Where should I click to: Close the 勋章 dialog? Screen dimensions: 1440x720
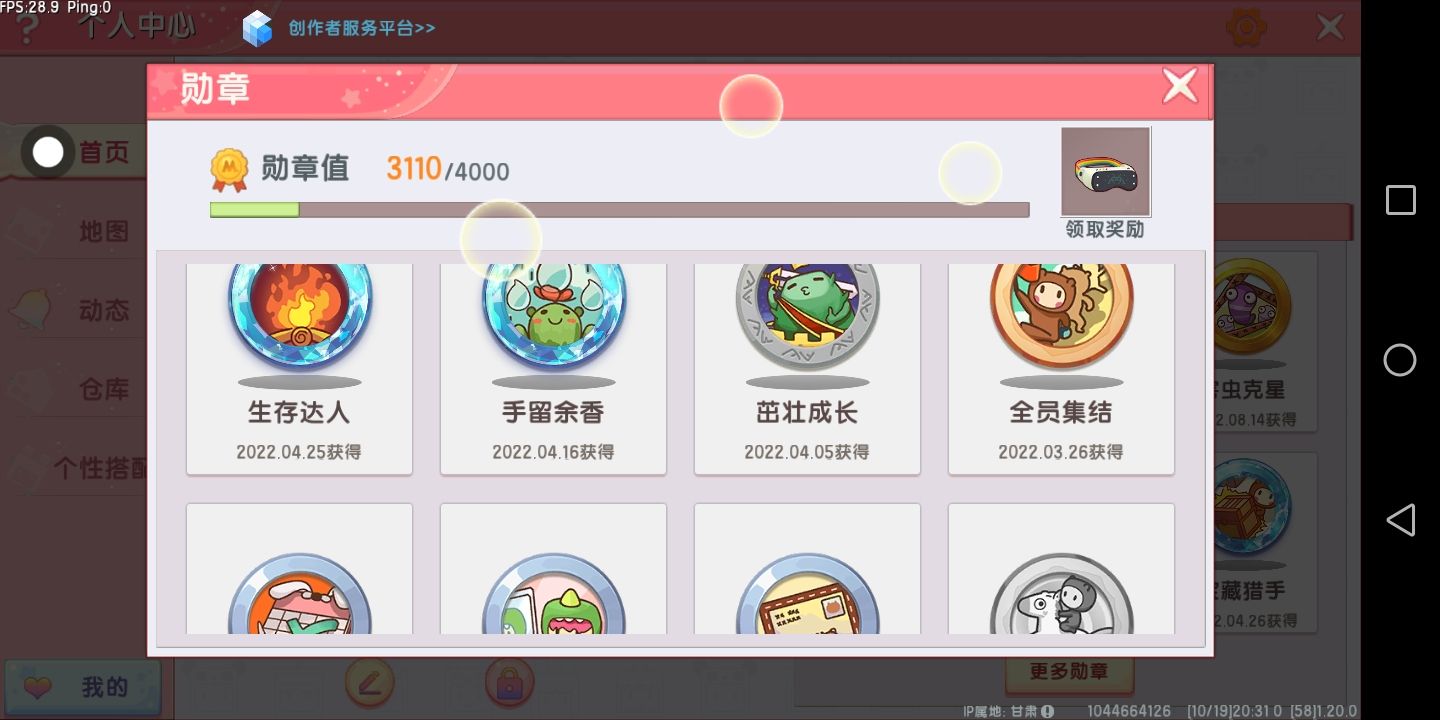pyautogui.click(x=1180, y=86)
